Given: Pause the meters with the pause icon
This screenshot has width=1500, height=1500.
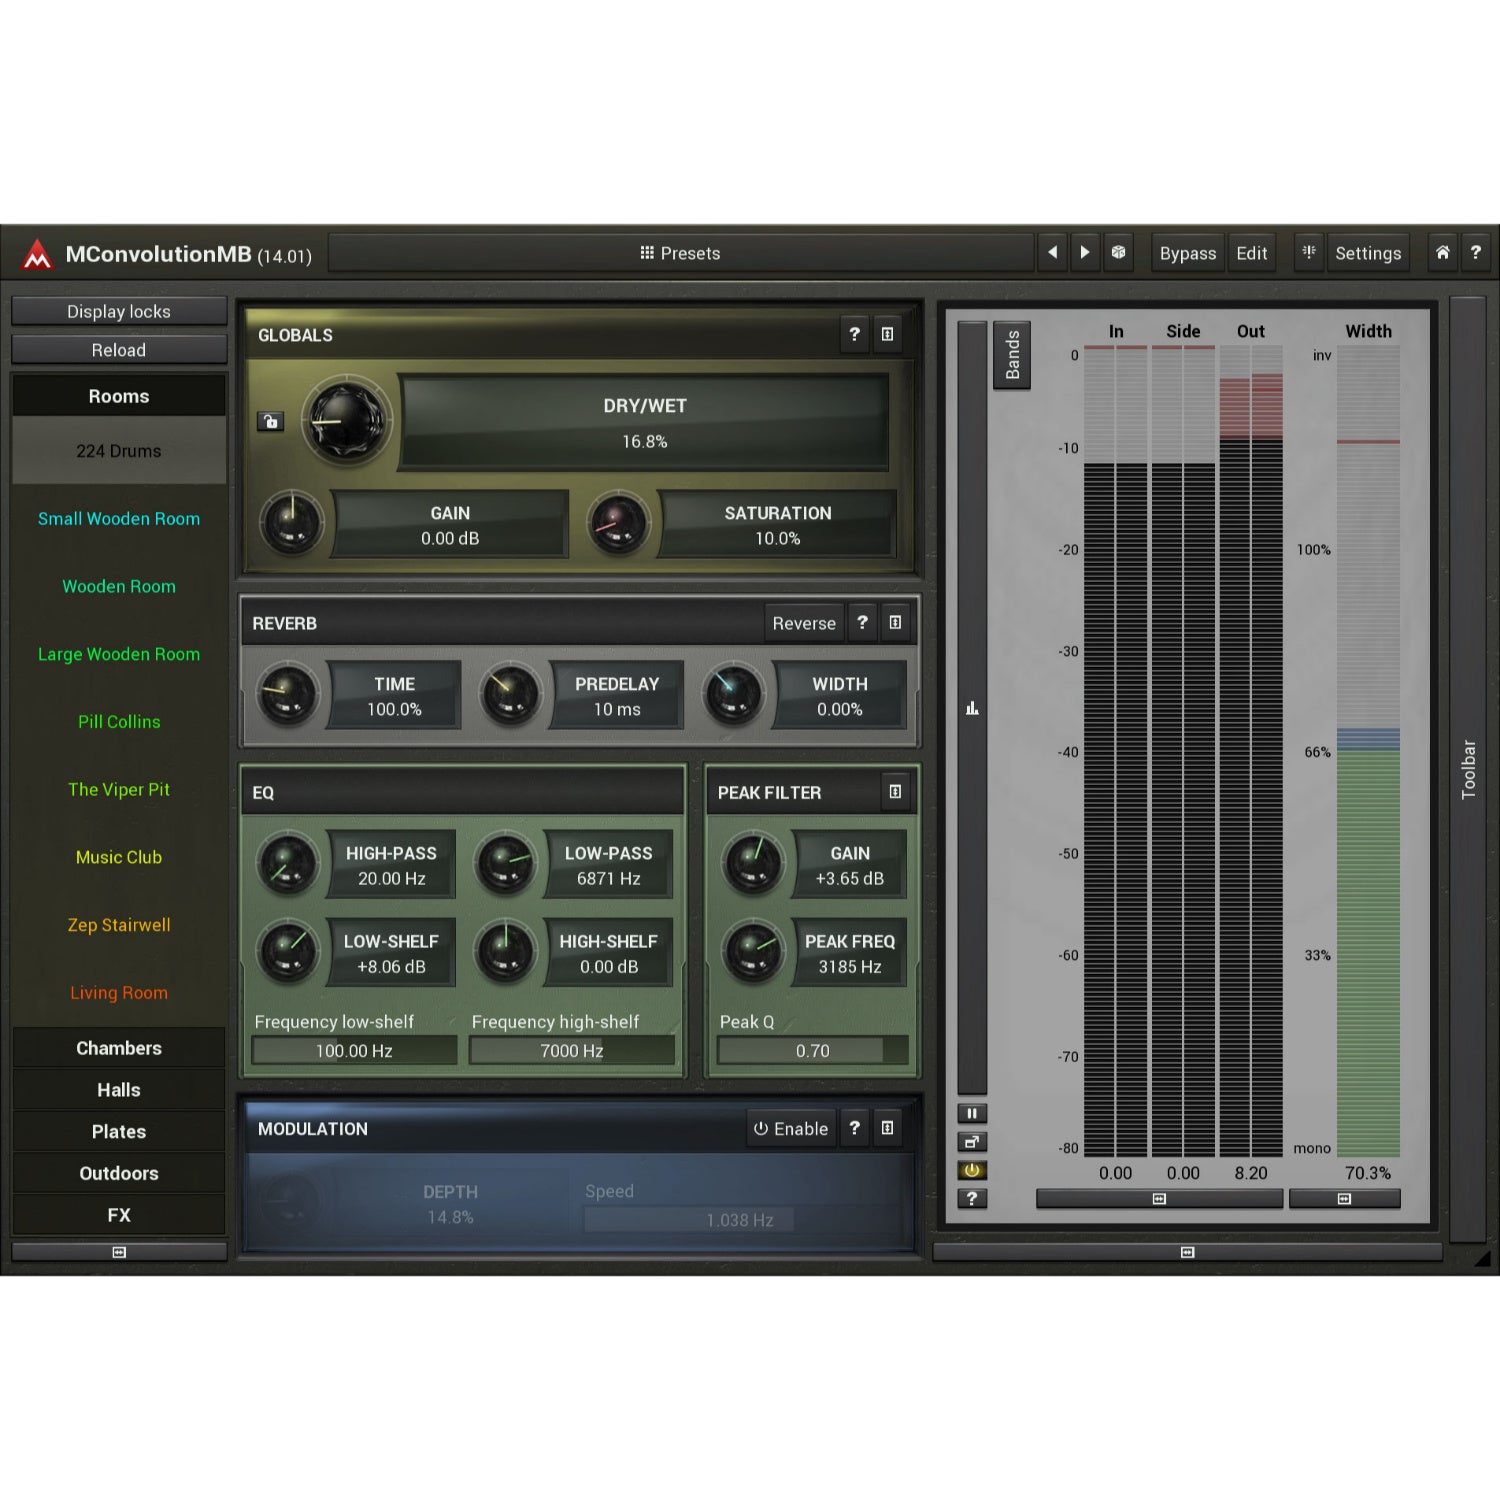Looking at the screenshot, I should pyautogui.click(x=972, y=1113).
